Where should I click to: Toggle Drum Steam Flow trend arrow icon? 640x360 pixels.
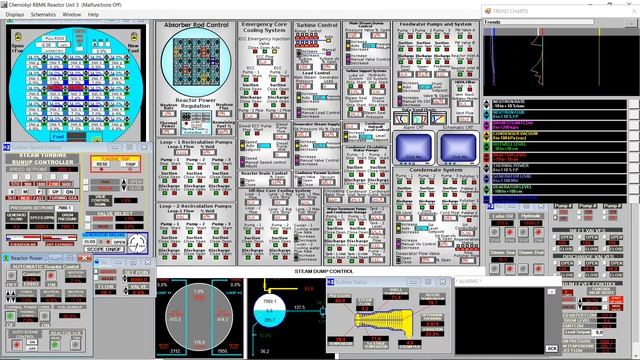pyautogui.click(x=487, y=125)
